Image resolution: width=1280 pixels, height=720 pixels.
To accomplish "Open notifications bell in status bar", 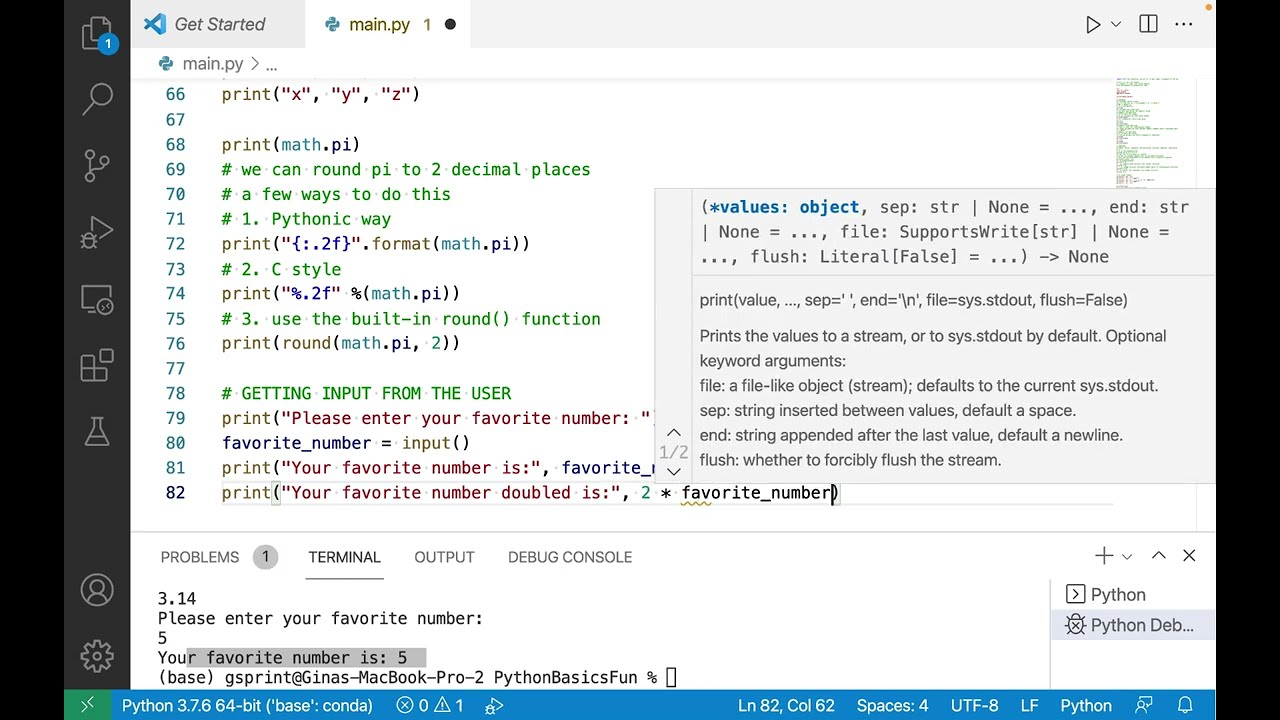I will click(x=1185, y=705).
